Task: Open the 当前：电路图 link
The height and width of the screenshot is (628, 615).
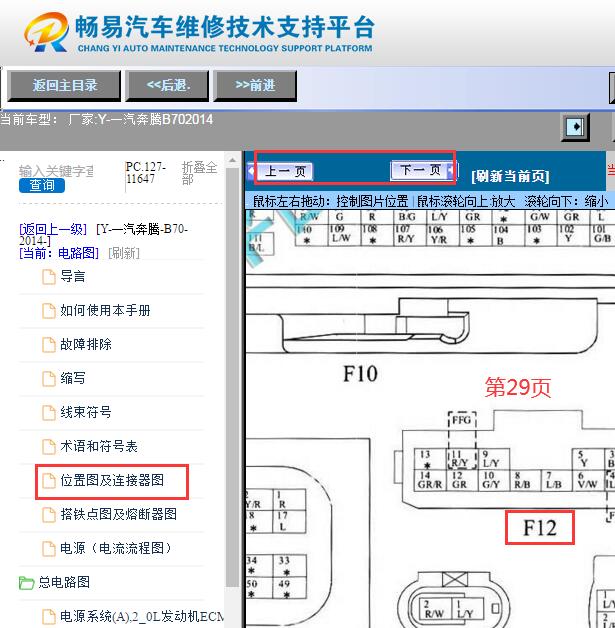Action: [x=59, y=253]
